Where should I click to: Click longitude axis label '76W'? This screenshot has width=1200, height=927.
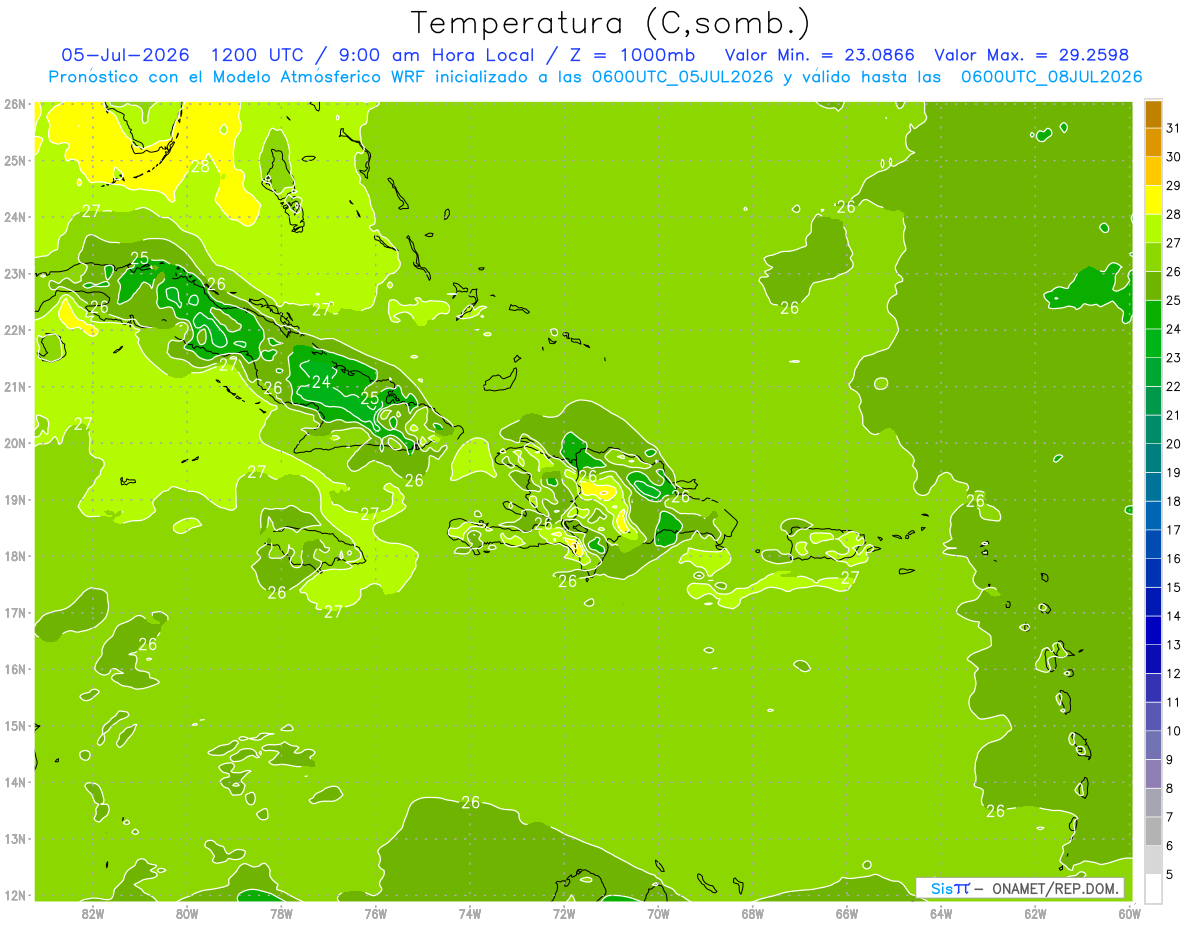click(x=376, y=913)
